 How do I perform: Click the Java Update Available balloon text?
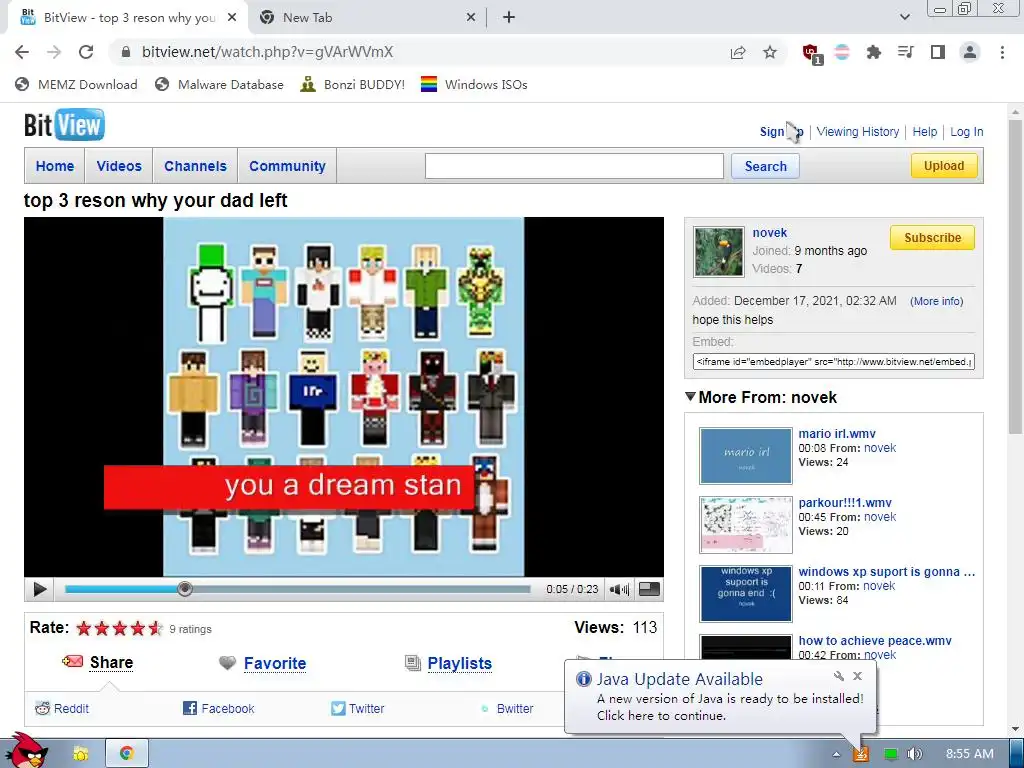click(680, 679)
